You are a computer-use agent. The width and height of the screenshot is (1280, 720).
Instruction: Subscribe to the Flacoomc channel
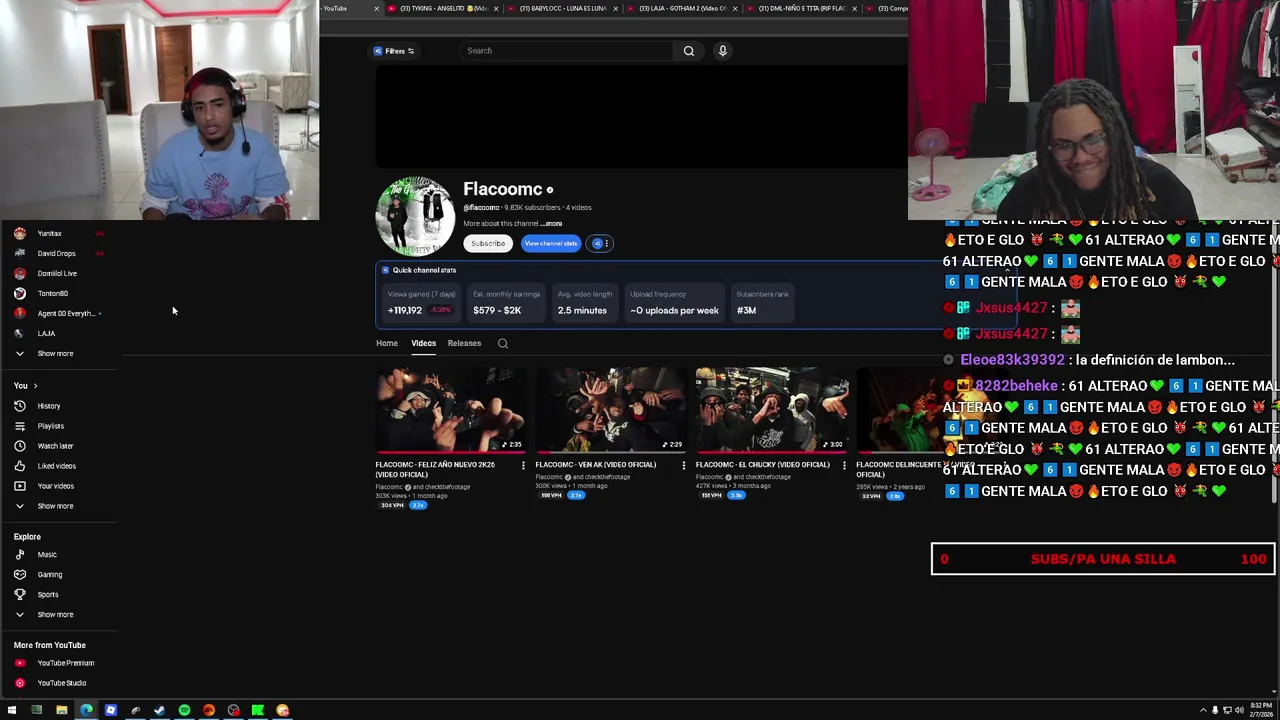click(x=488, y=243)
